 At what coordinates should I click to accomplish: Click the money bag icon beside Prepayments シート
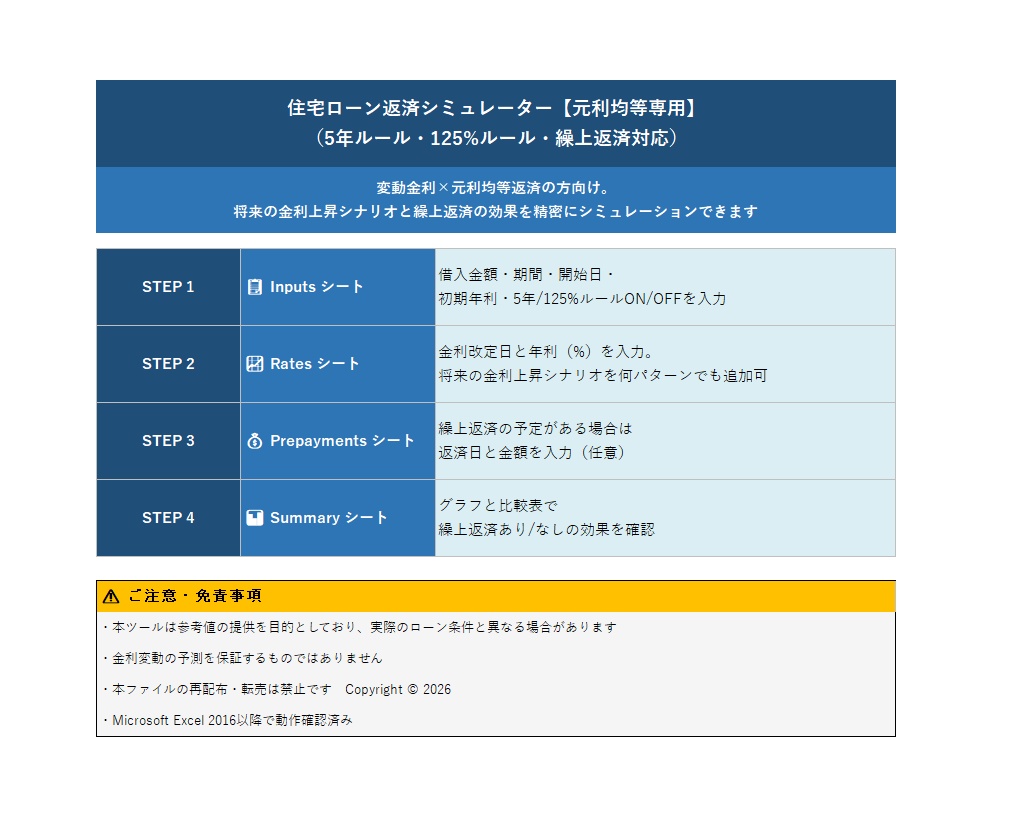pos(256,441)
